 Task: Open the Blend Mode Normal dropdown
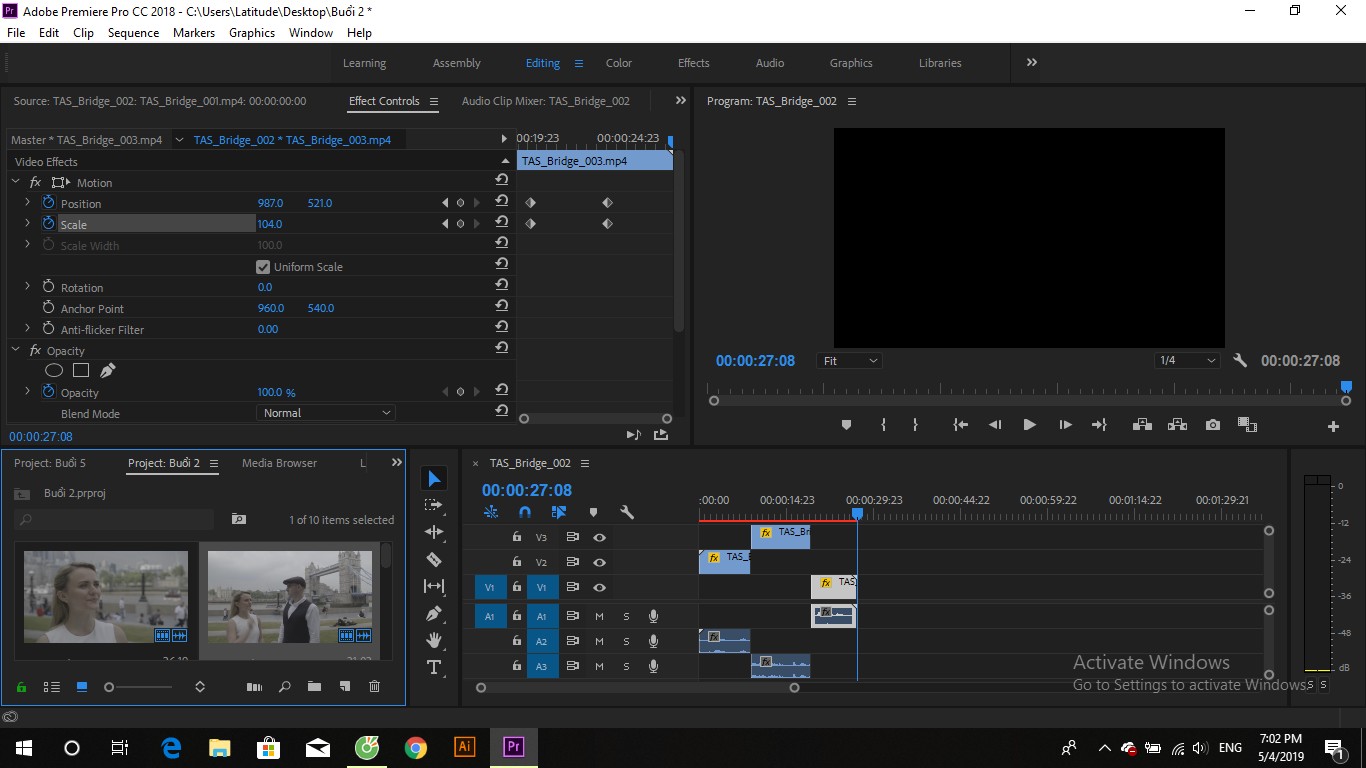click(x=326, y=413)
